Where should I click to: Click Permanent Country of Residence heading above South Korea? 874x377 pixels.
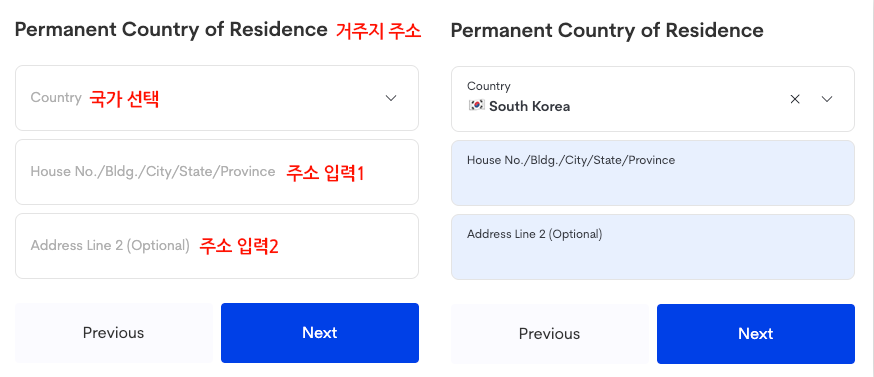click(607, 31)
